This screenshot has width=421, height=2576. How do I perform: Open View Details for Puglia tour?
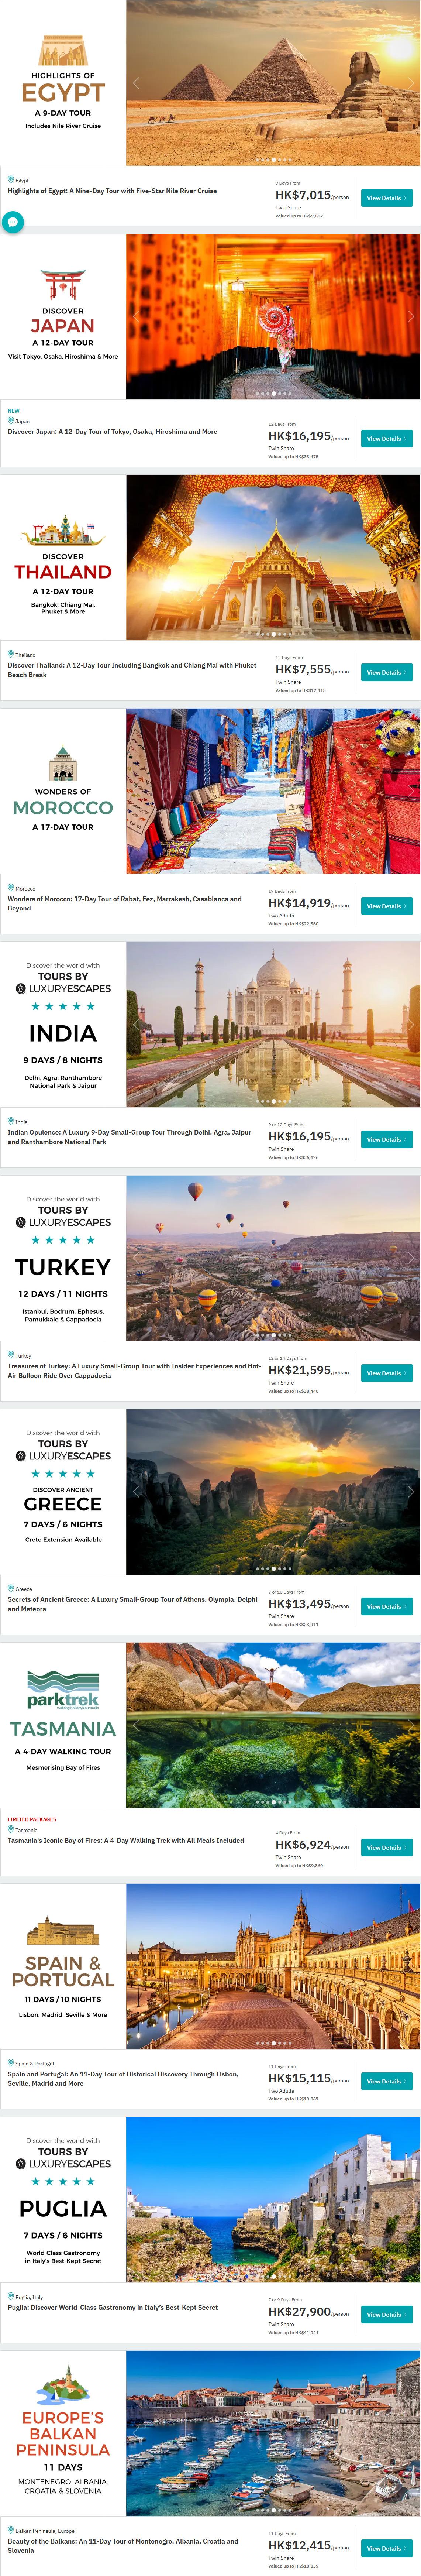(386, 2314)
